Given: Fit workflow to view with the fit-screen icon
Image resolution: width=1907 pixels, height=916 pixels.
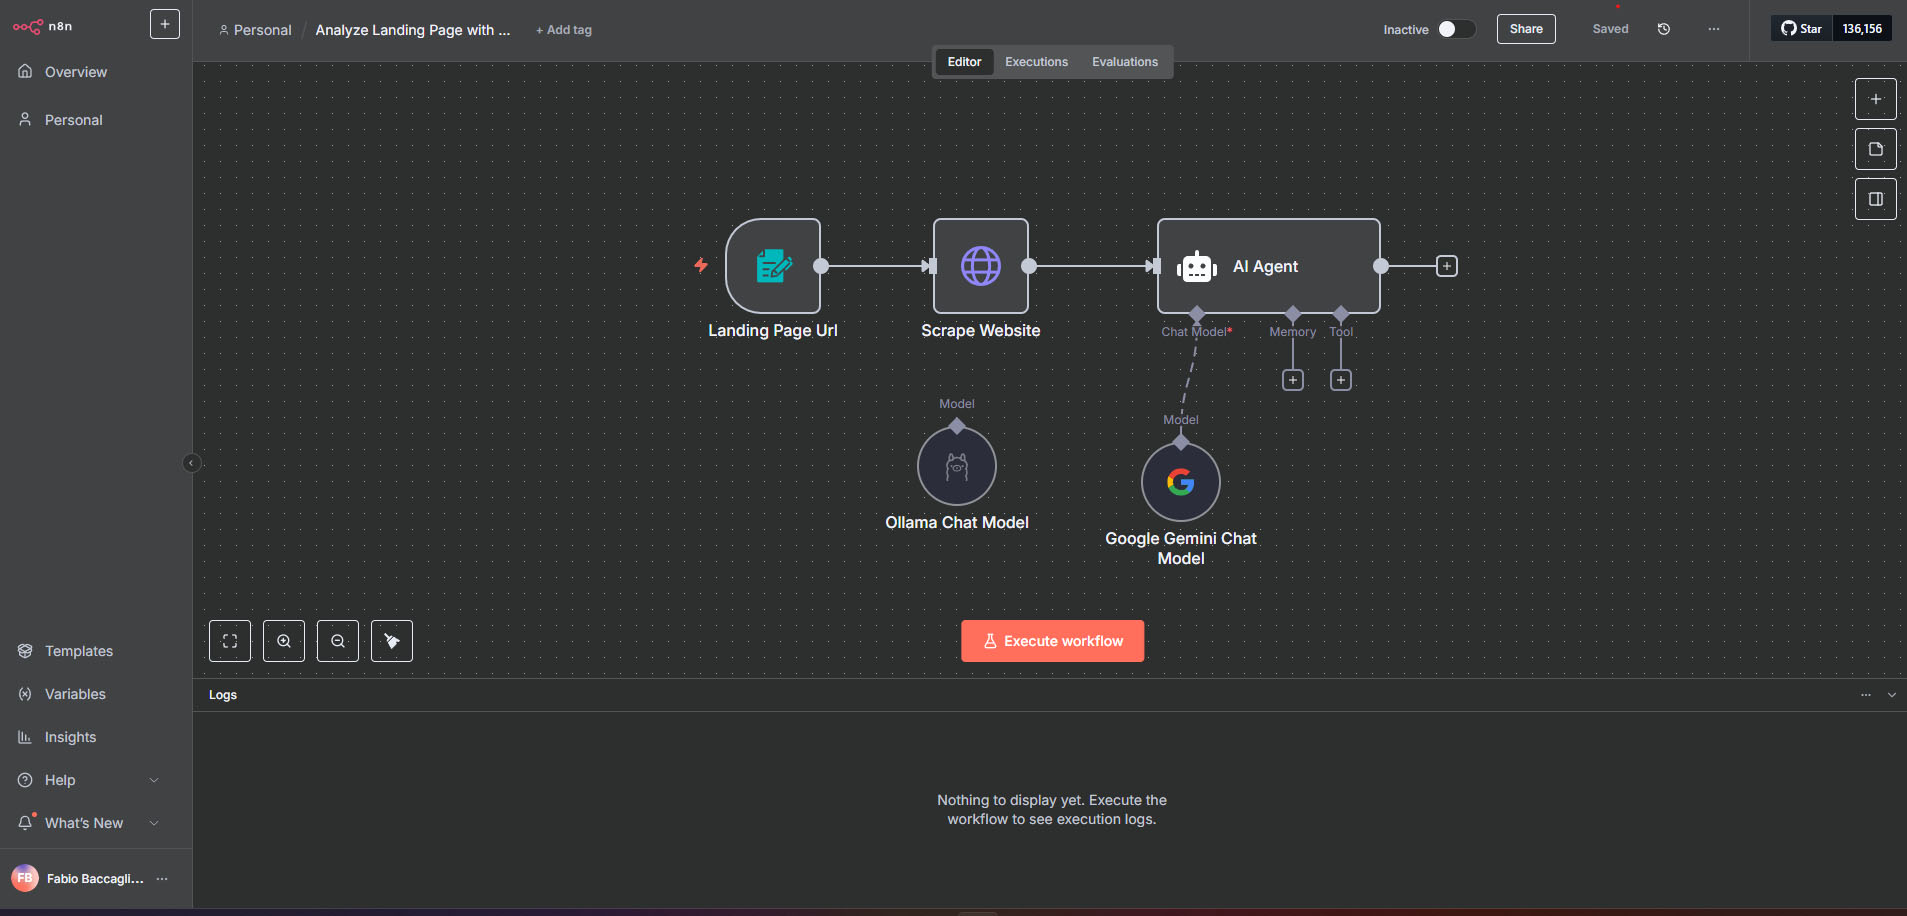Looking at the screenshot, I should click(x=230, y=641).
